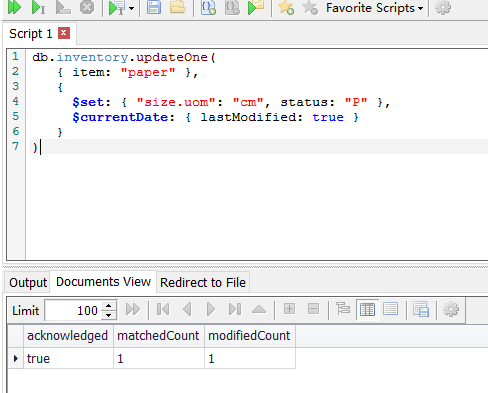This screenshot has width=488, height=393.
Task: Switch to the Output tab
Action: pyautogui.click(x=28, y=283)
